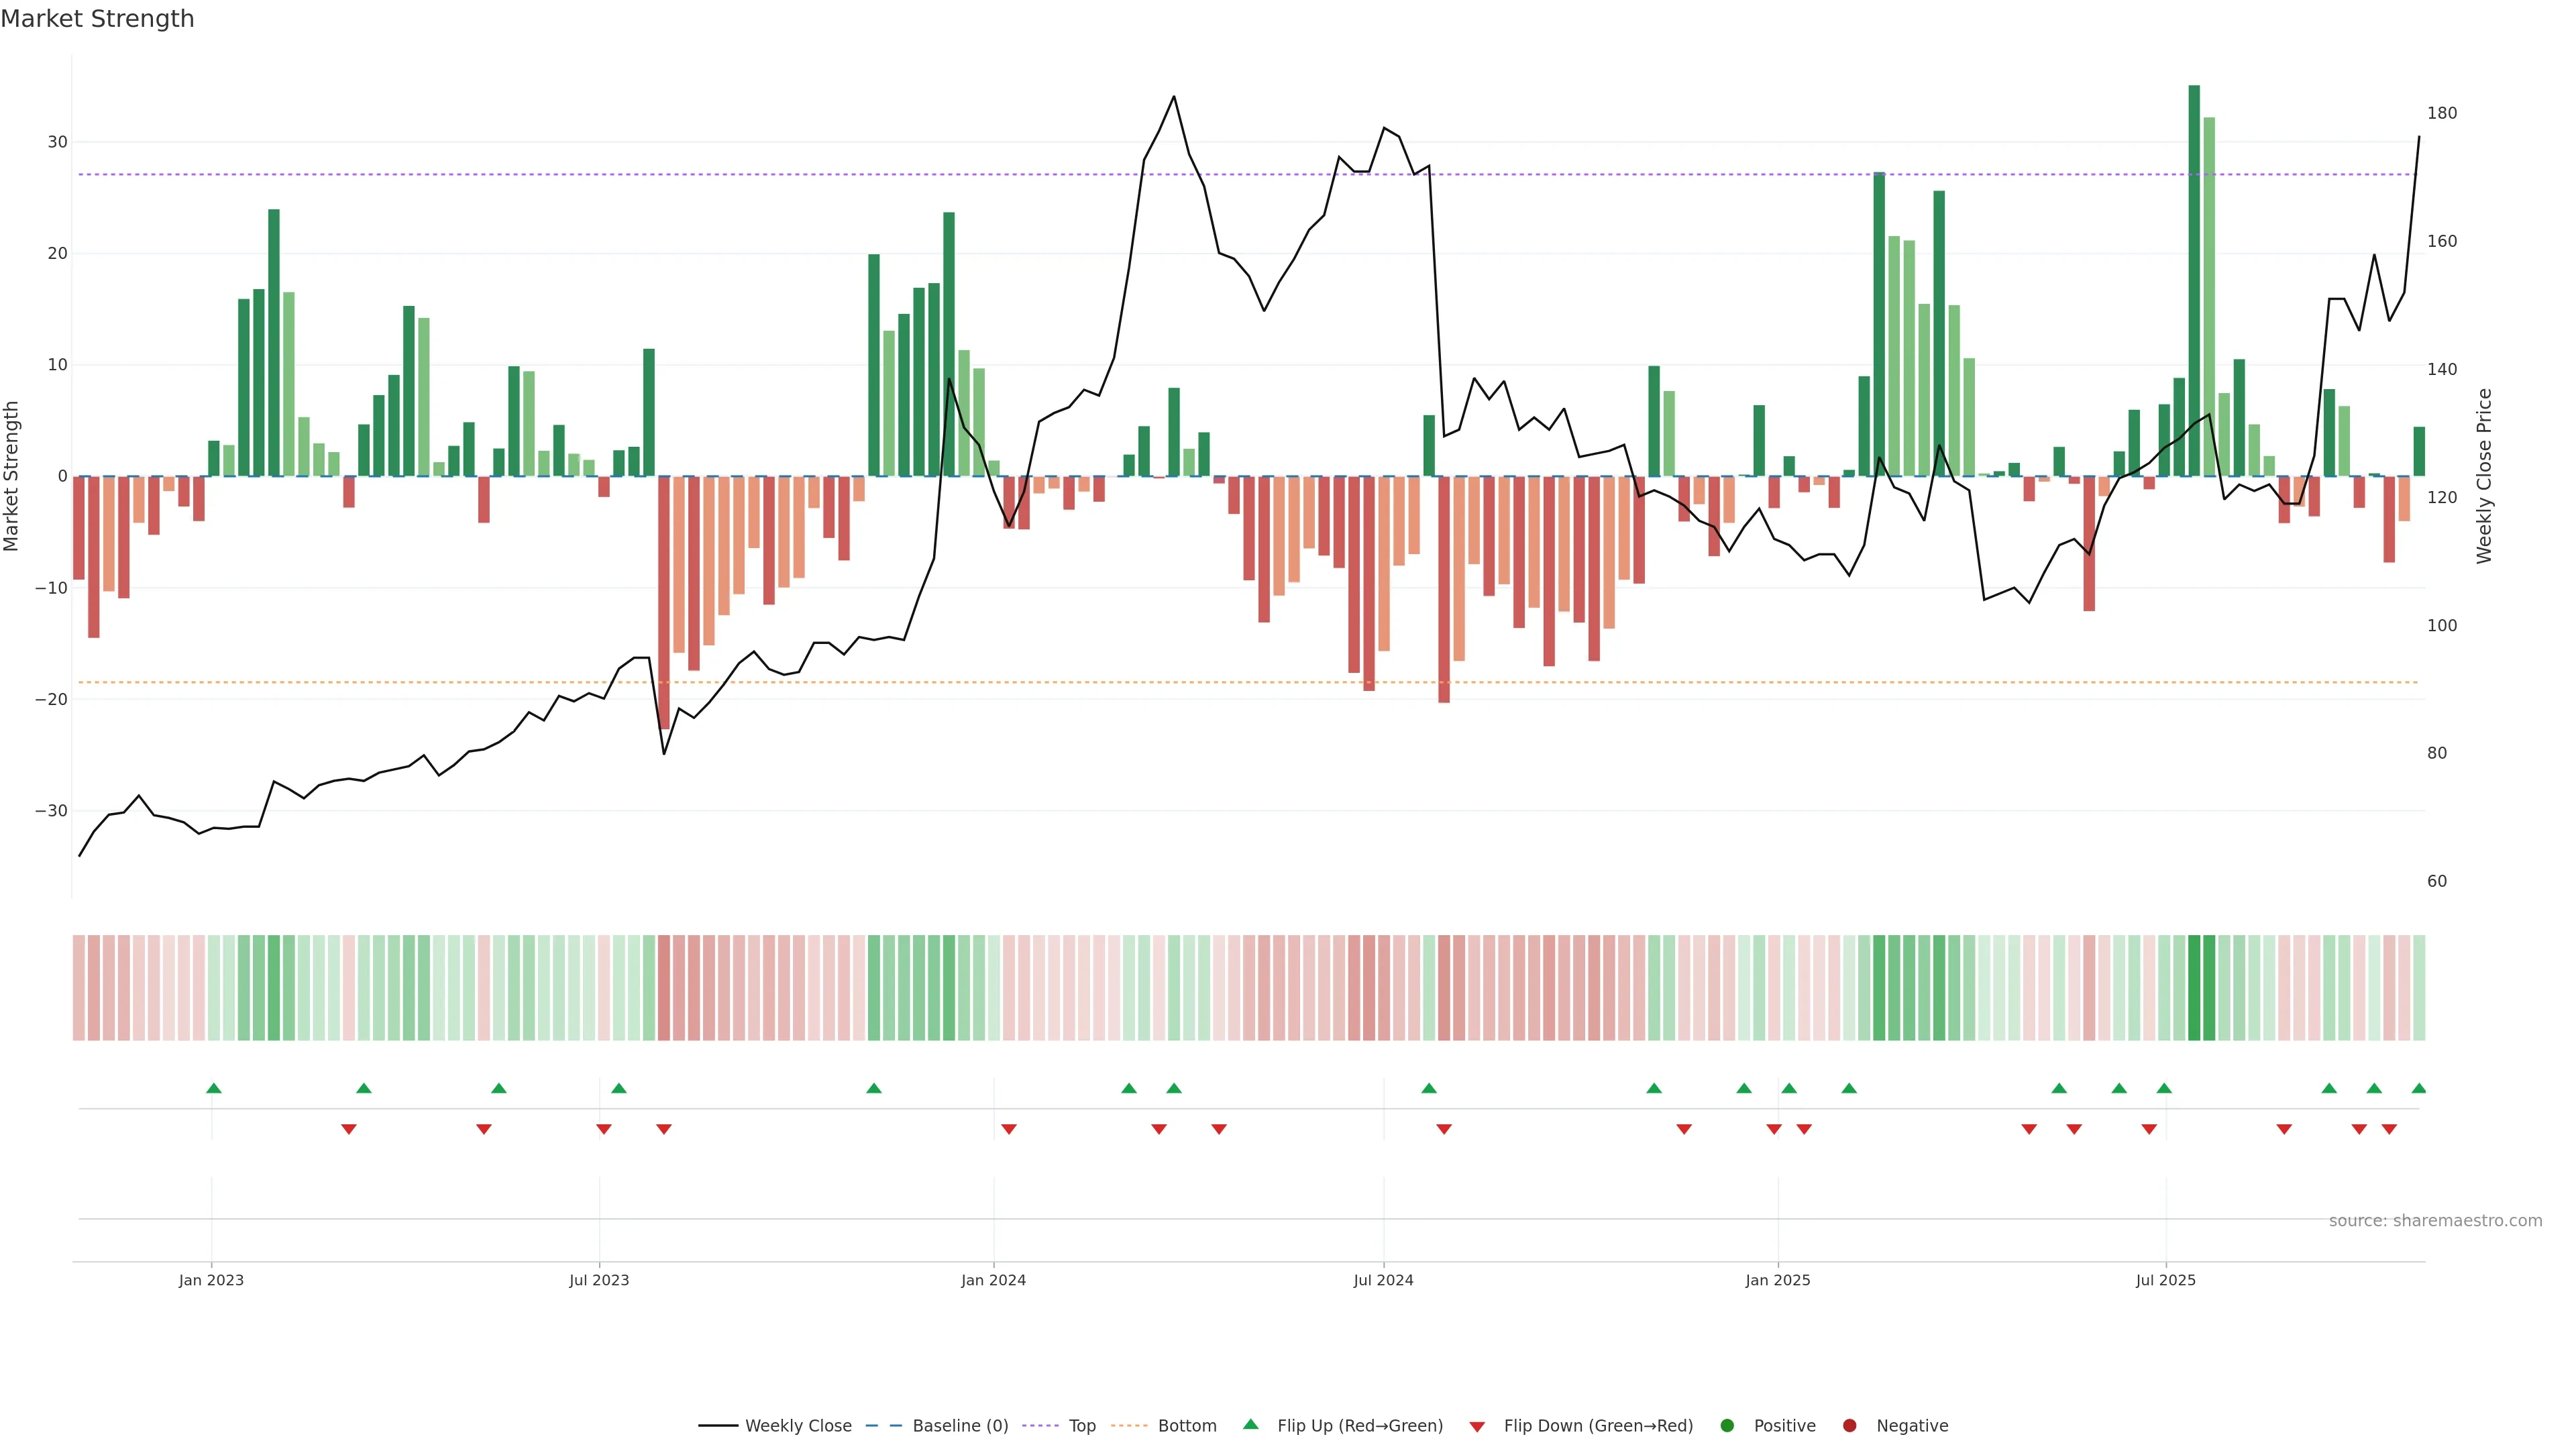Click the darkest green heatmap strip cell

(x=2194, y=988)
